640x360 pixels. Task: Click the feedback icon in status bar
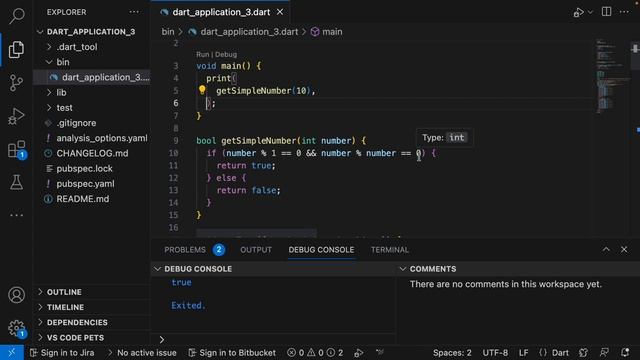click(604, 353)
